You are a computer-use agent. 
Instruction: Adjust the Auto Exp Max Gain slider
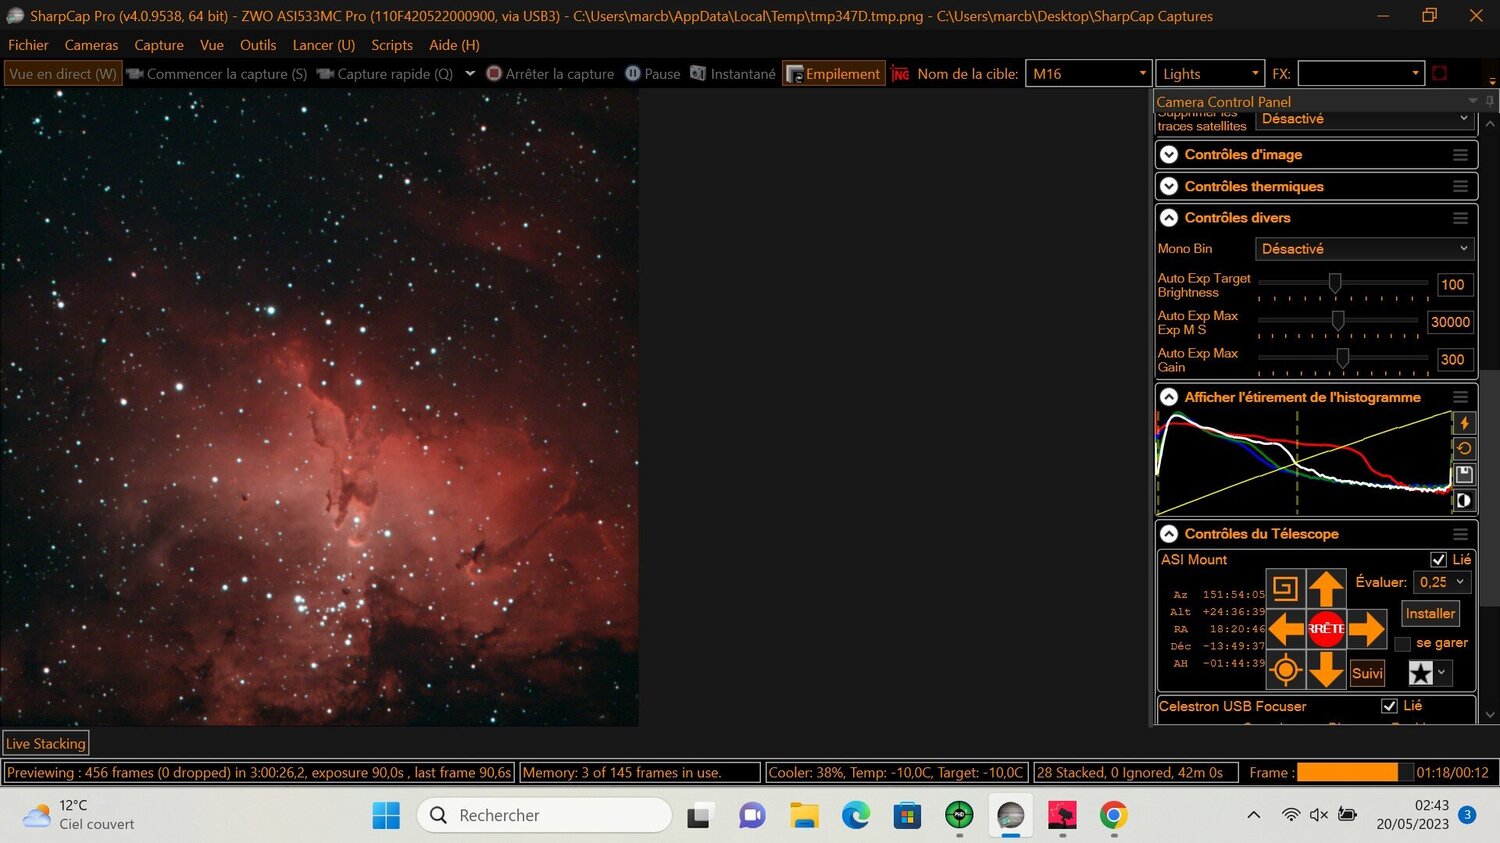1343,358
